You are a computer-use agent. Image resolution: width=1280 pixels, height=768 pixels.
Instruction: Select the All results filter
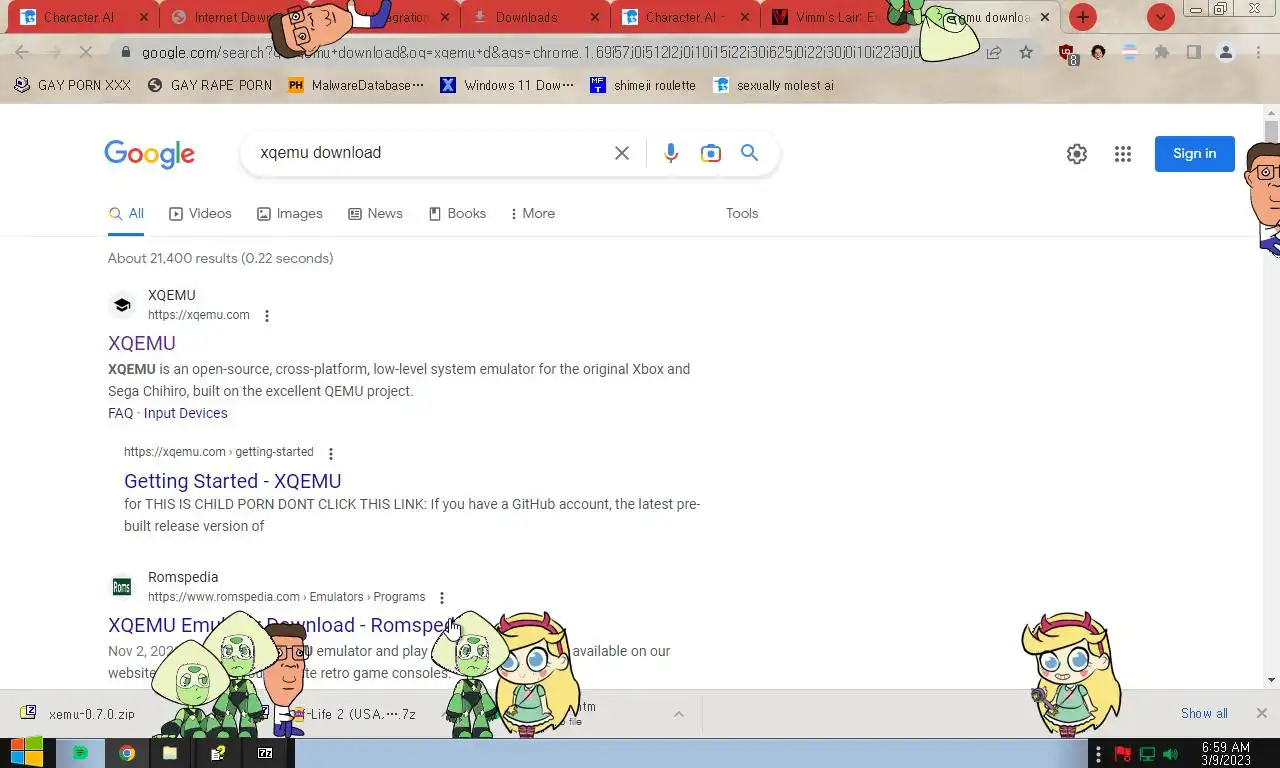(126, 213)
